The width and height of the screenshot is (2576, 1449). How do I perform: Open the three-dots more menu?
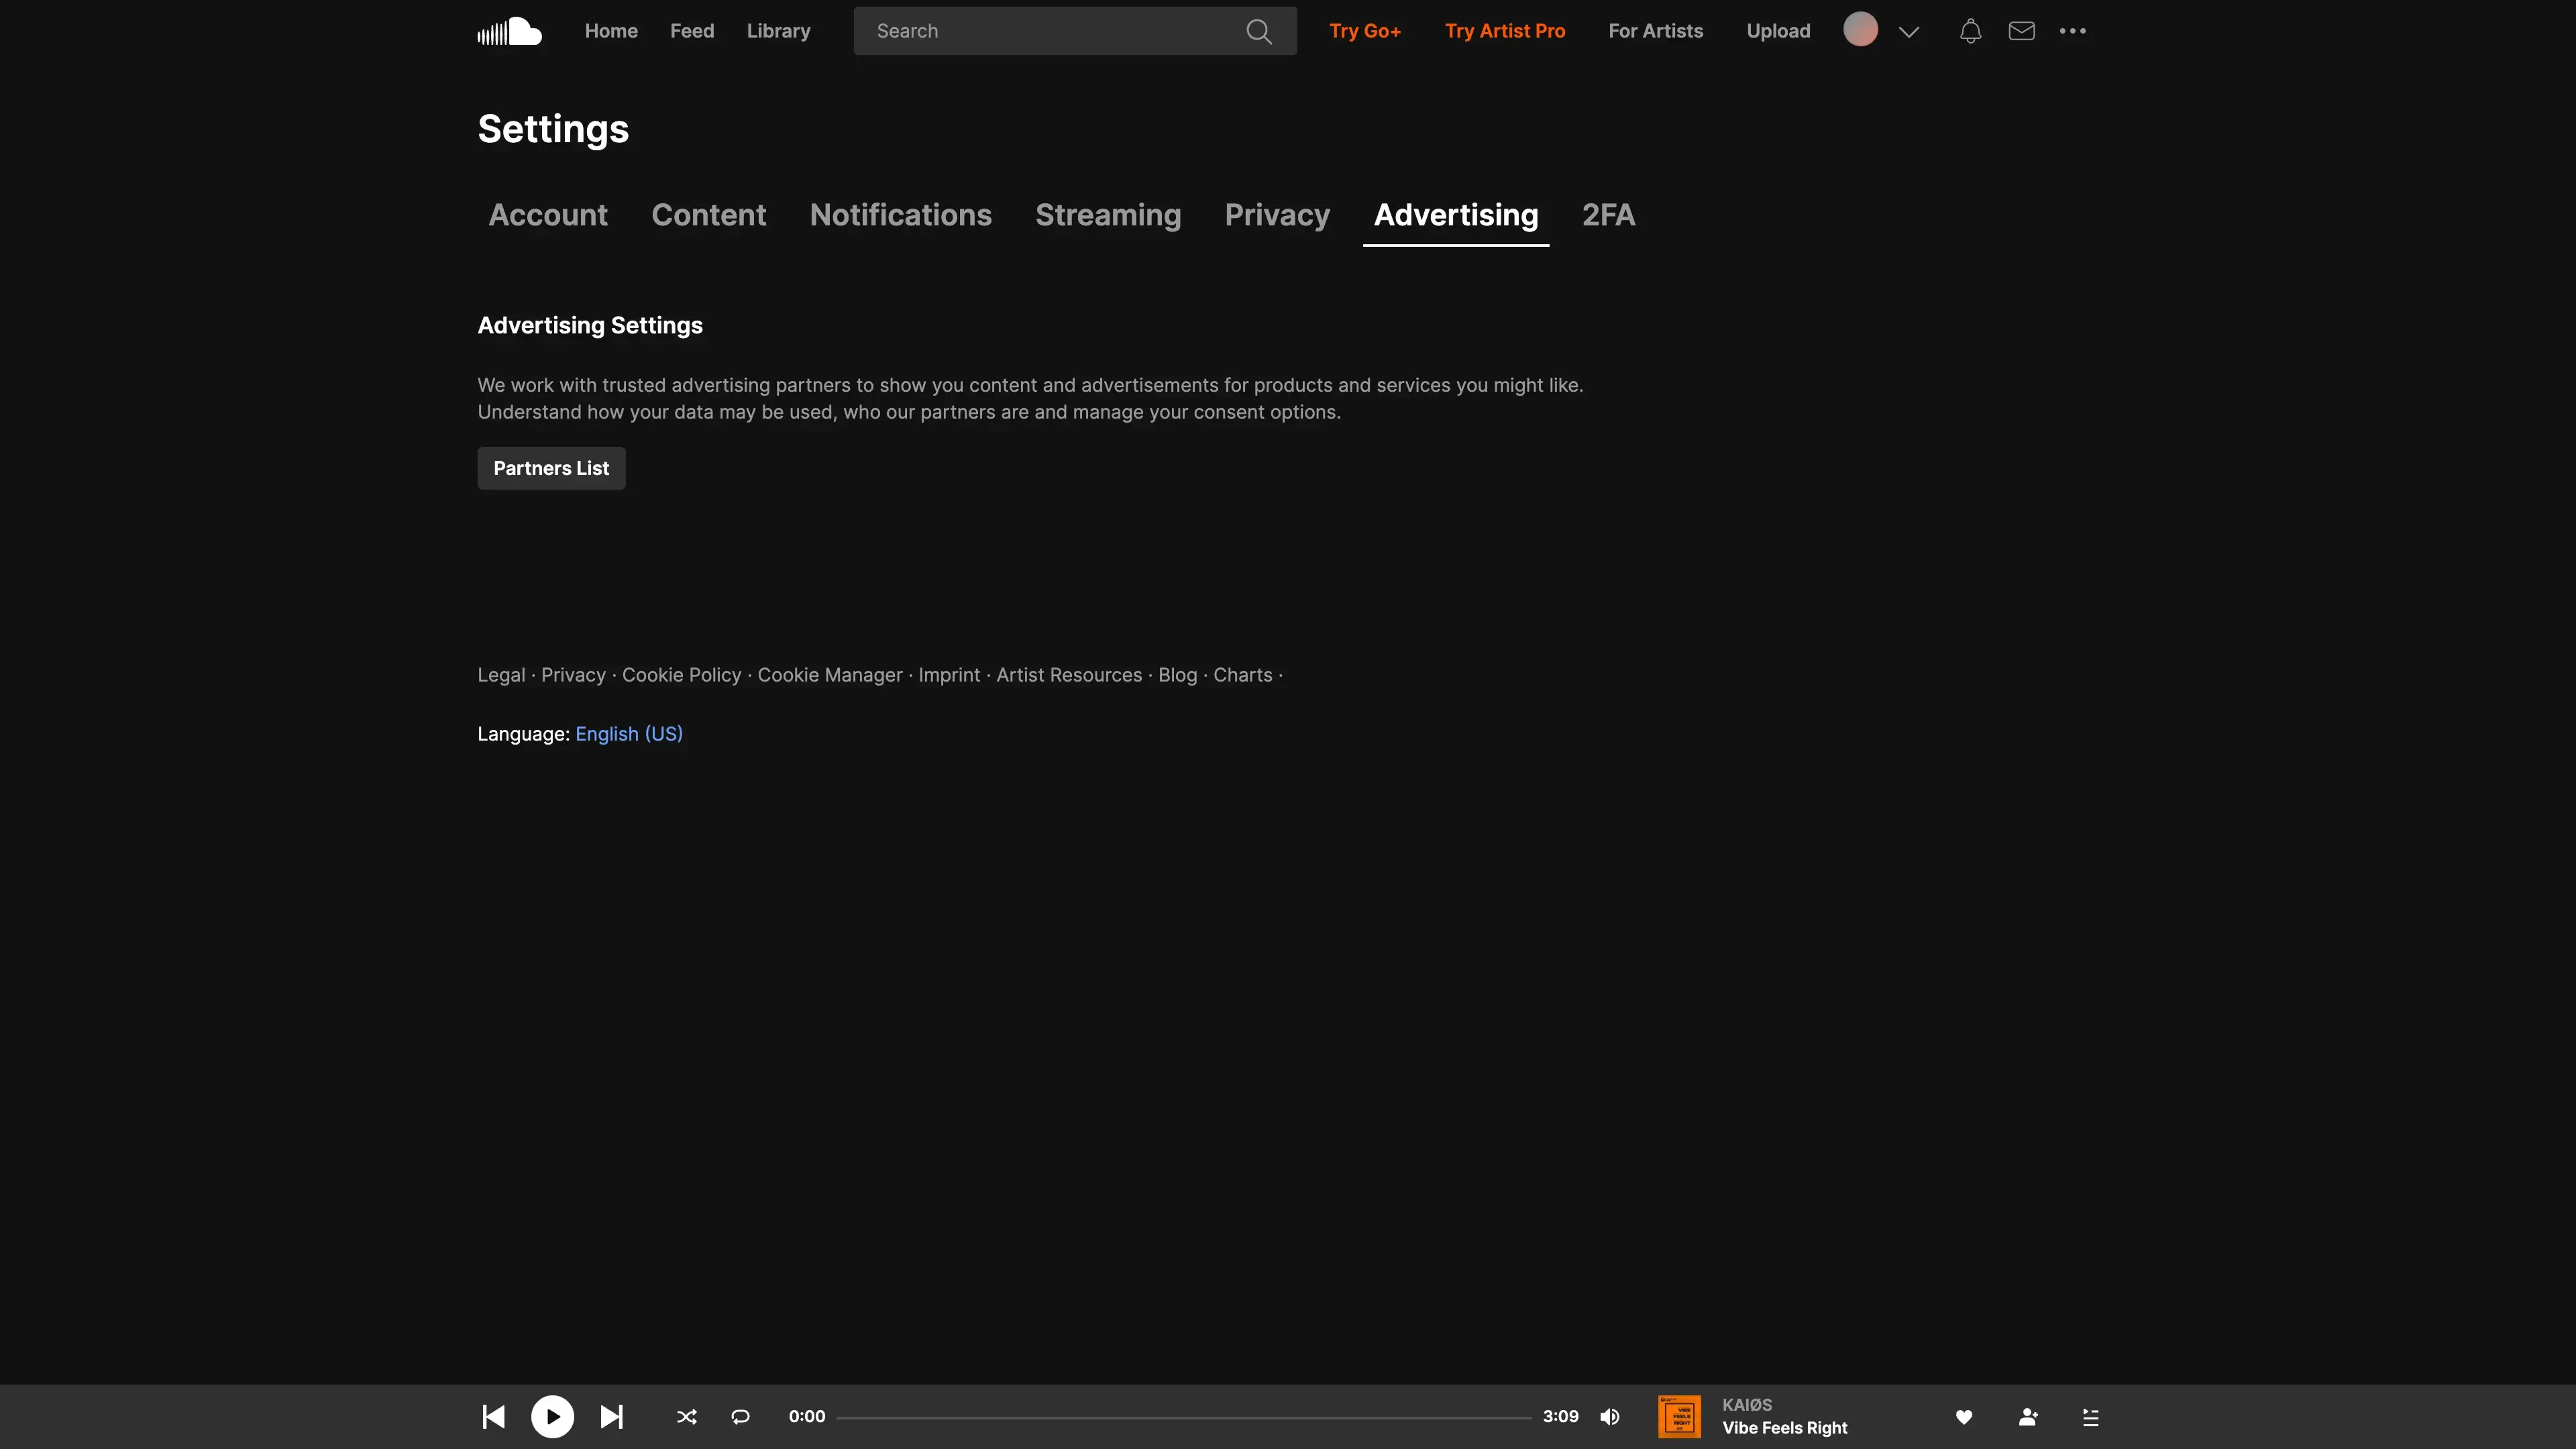pyautogui.click(x=2072, y=31)
